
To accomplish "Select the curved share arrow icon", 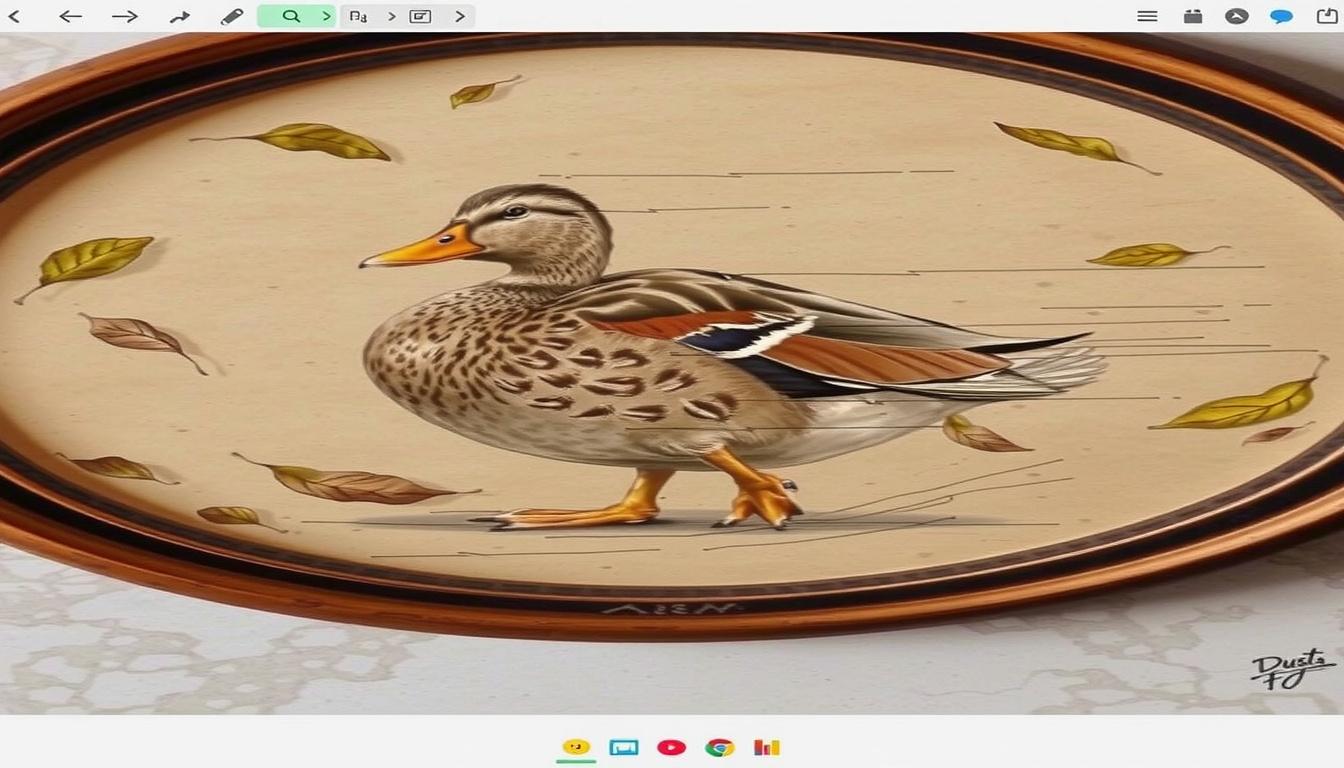I will point(179,16).
